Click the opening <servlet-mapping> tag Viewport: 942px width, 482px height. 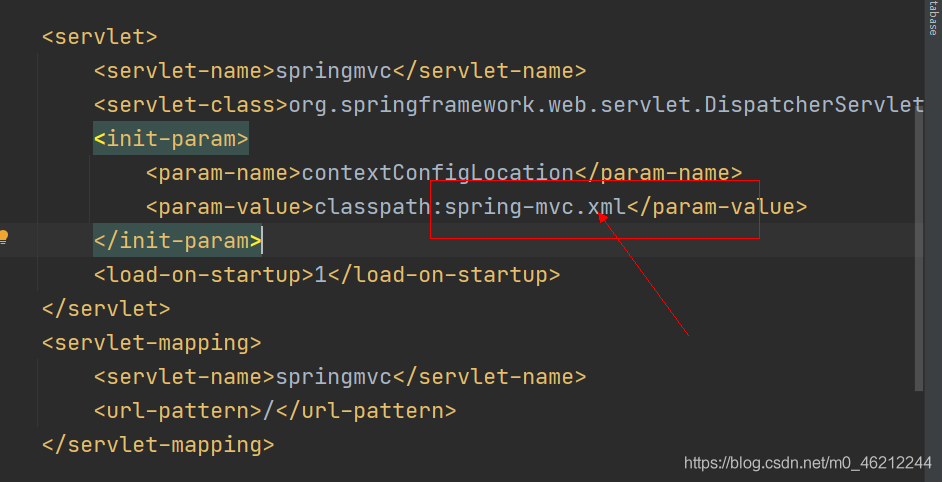pos(151,343)
